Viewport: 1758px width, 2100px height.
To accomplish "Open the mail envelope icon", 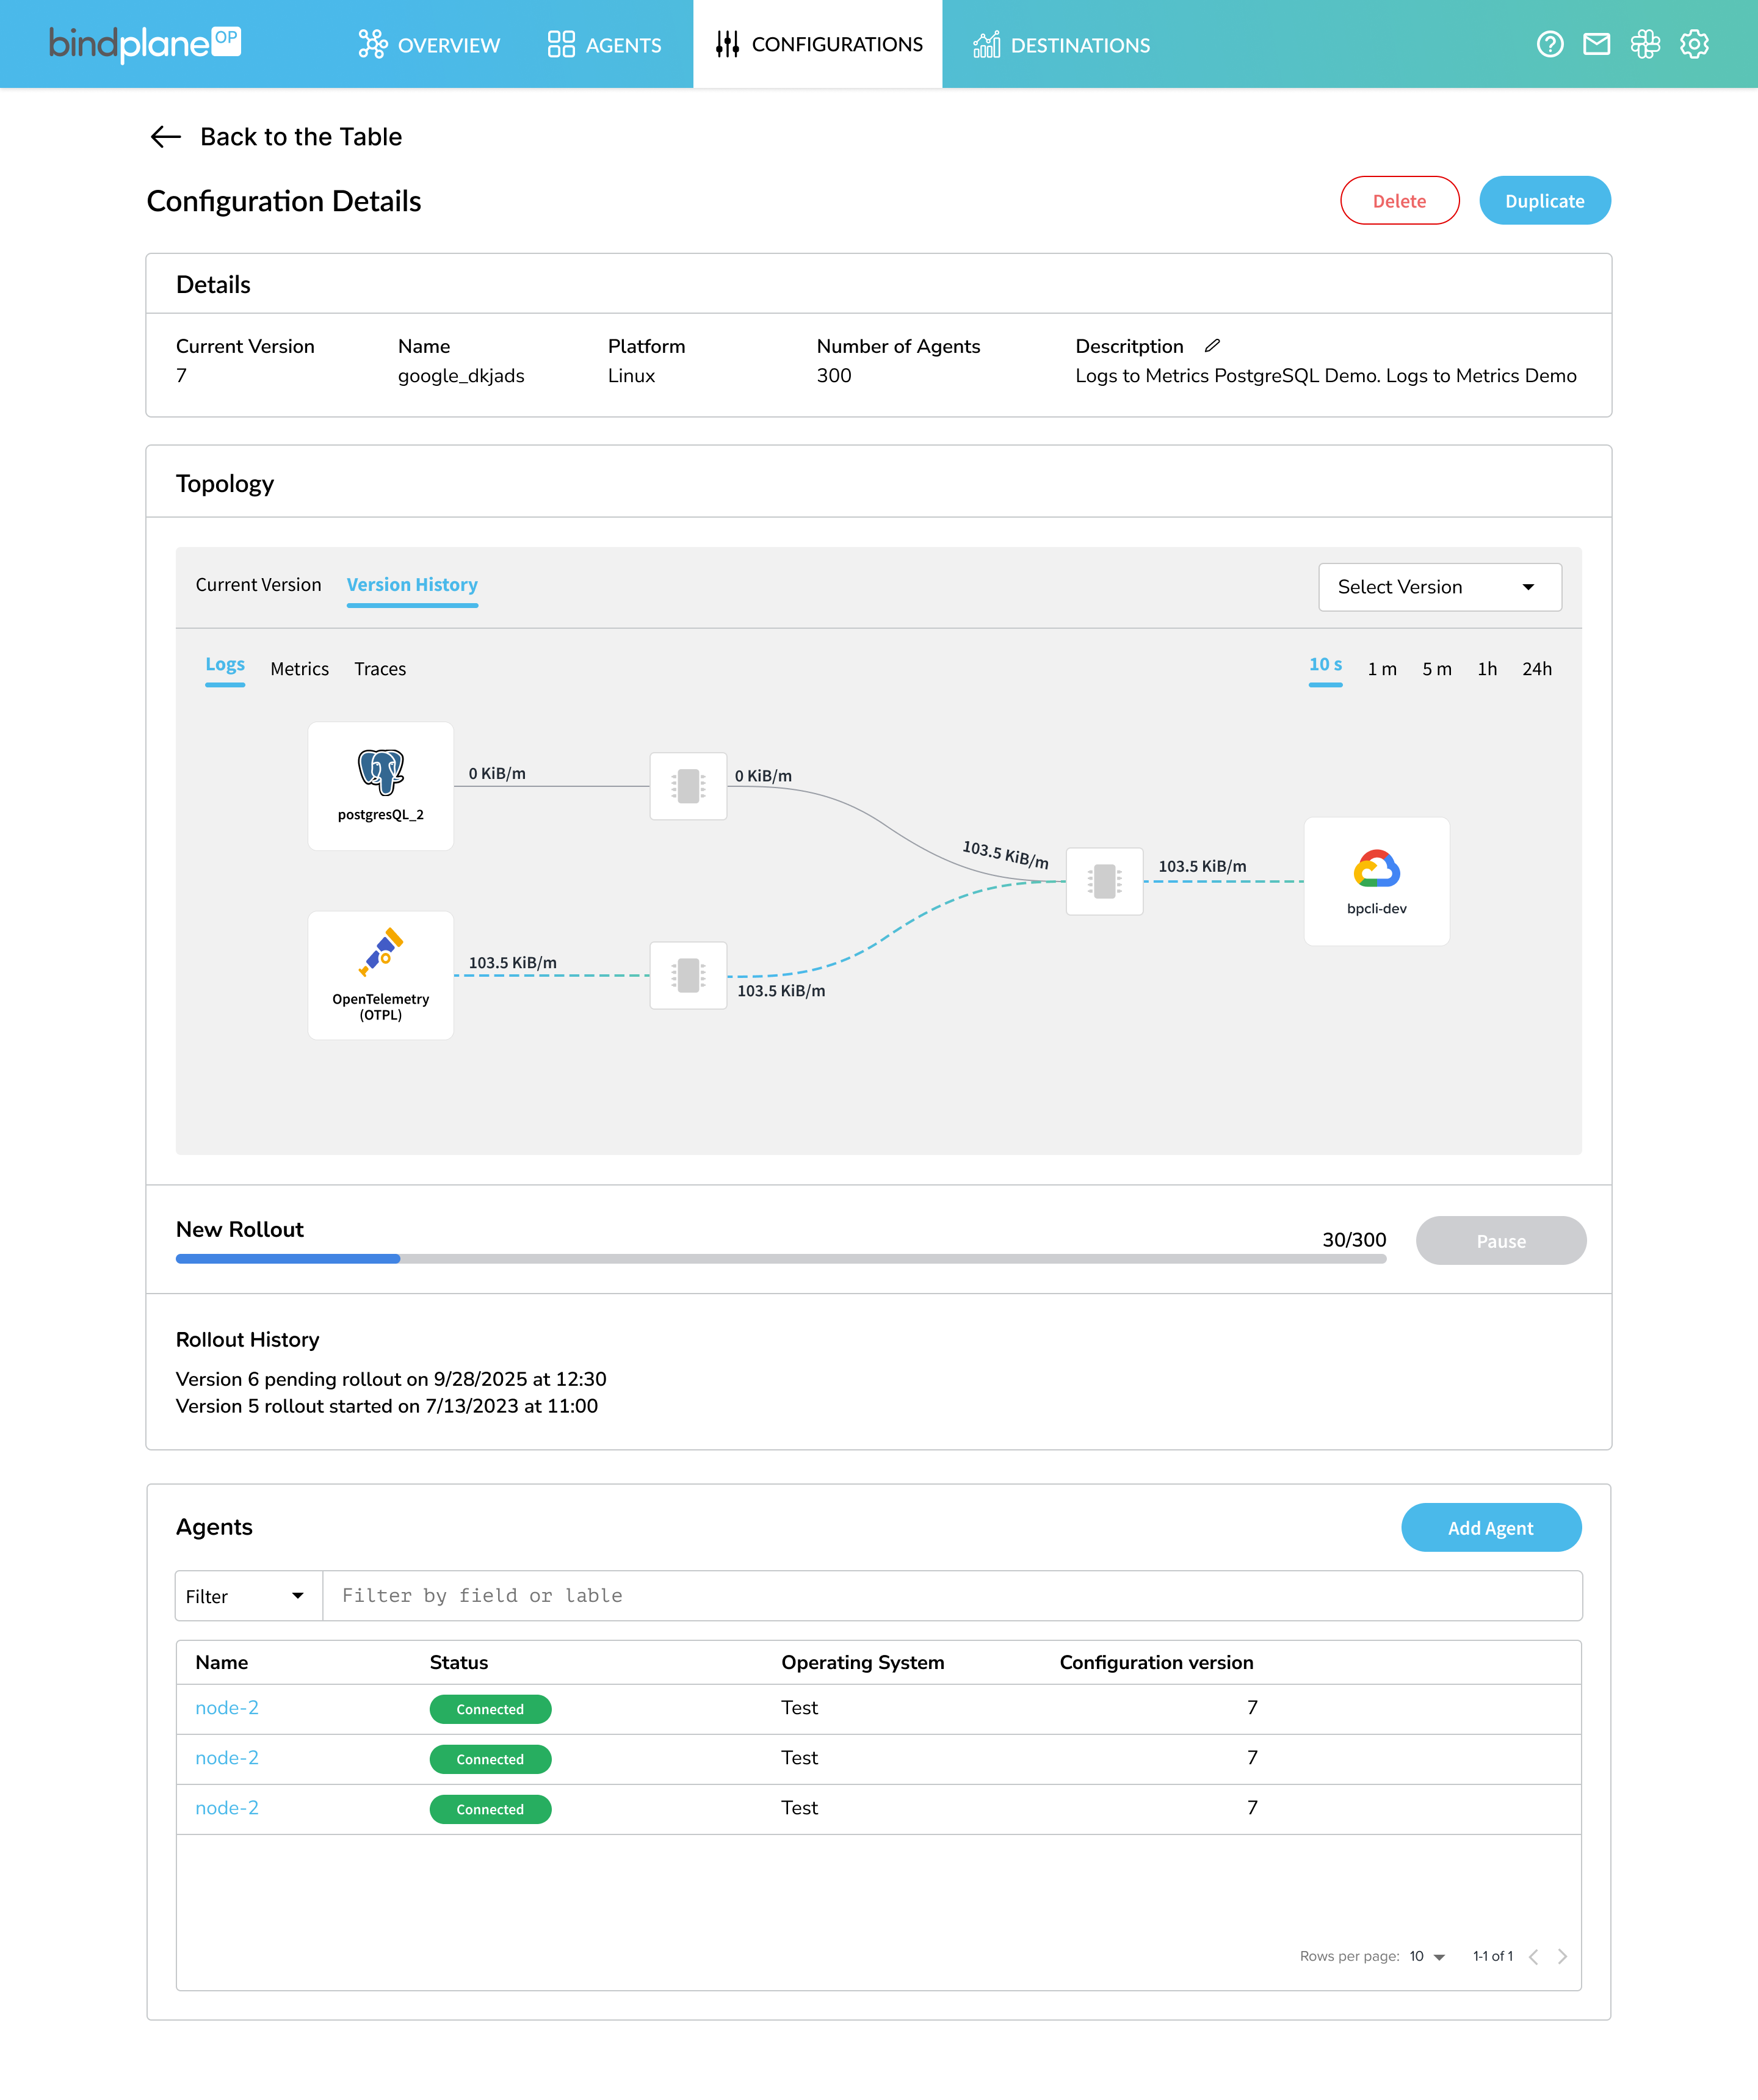I will [x=1596, y=44].
